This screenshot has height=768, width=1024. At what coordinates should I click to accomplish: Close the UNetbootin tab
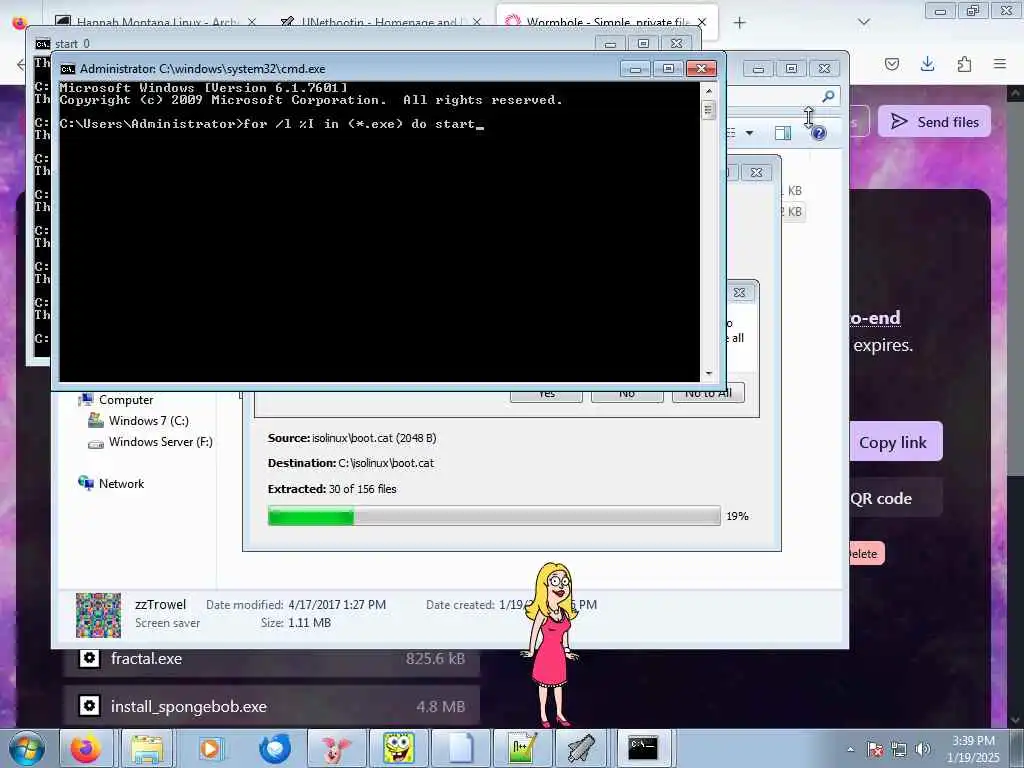click(x=477, y=22)
